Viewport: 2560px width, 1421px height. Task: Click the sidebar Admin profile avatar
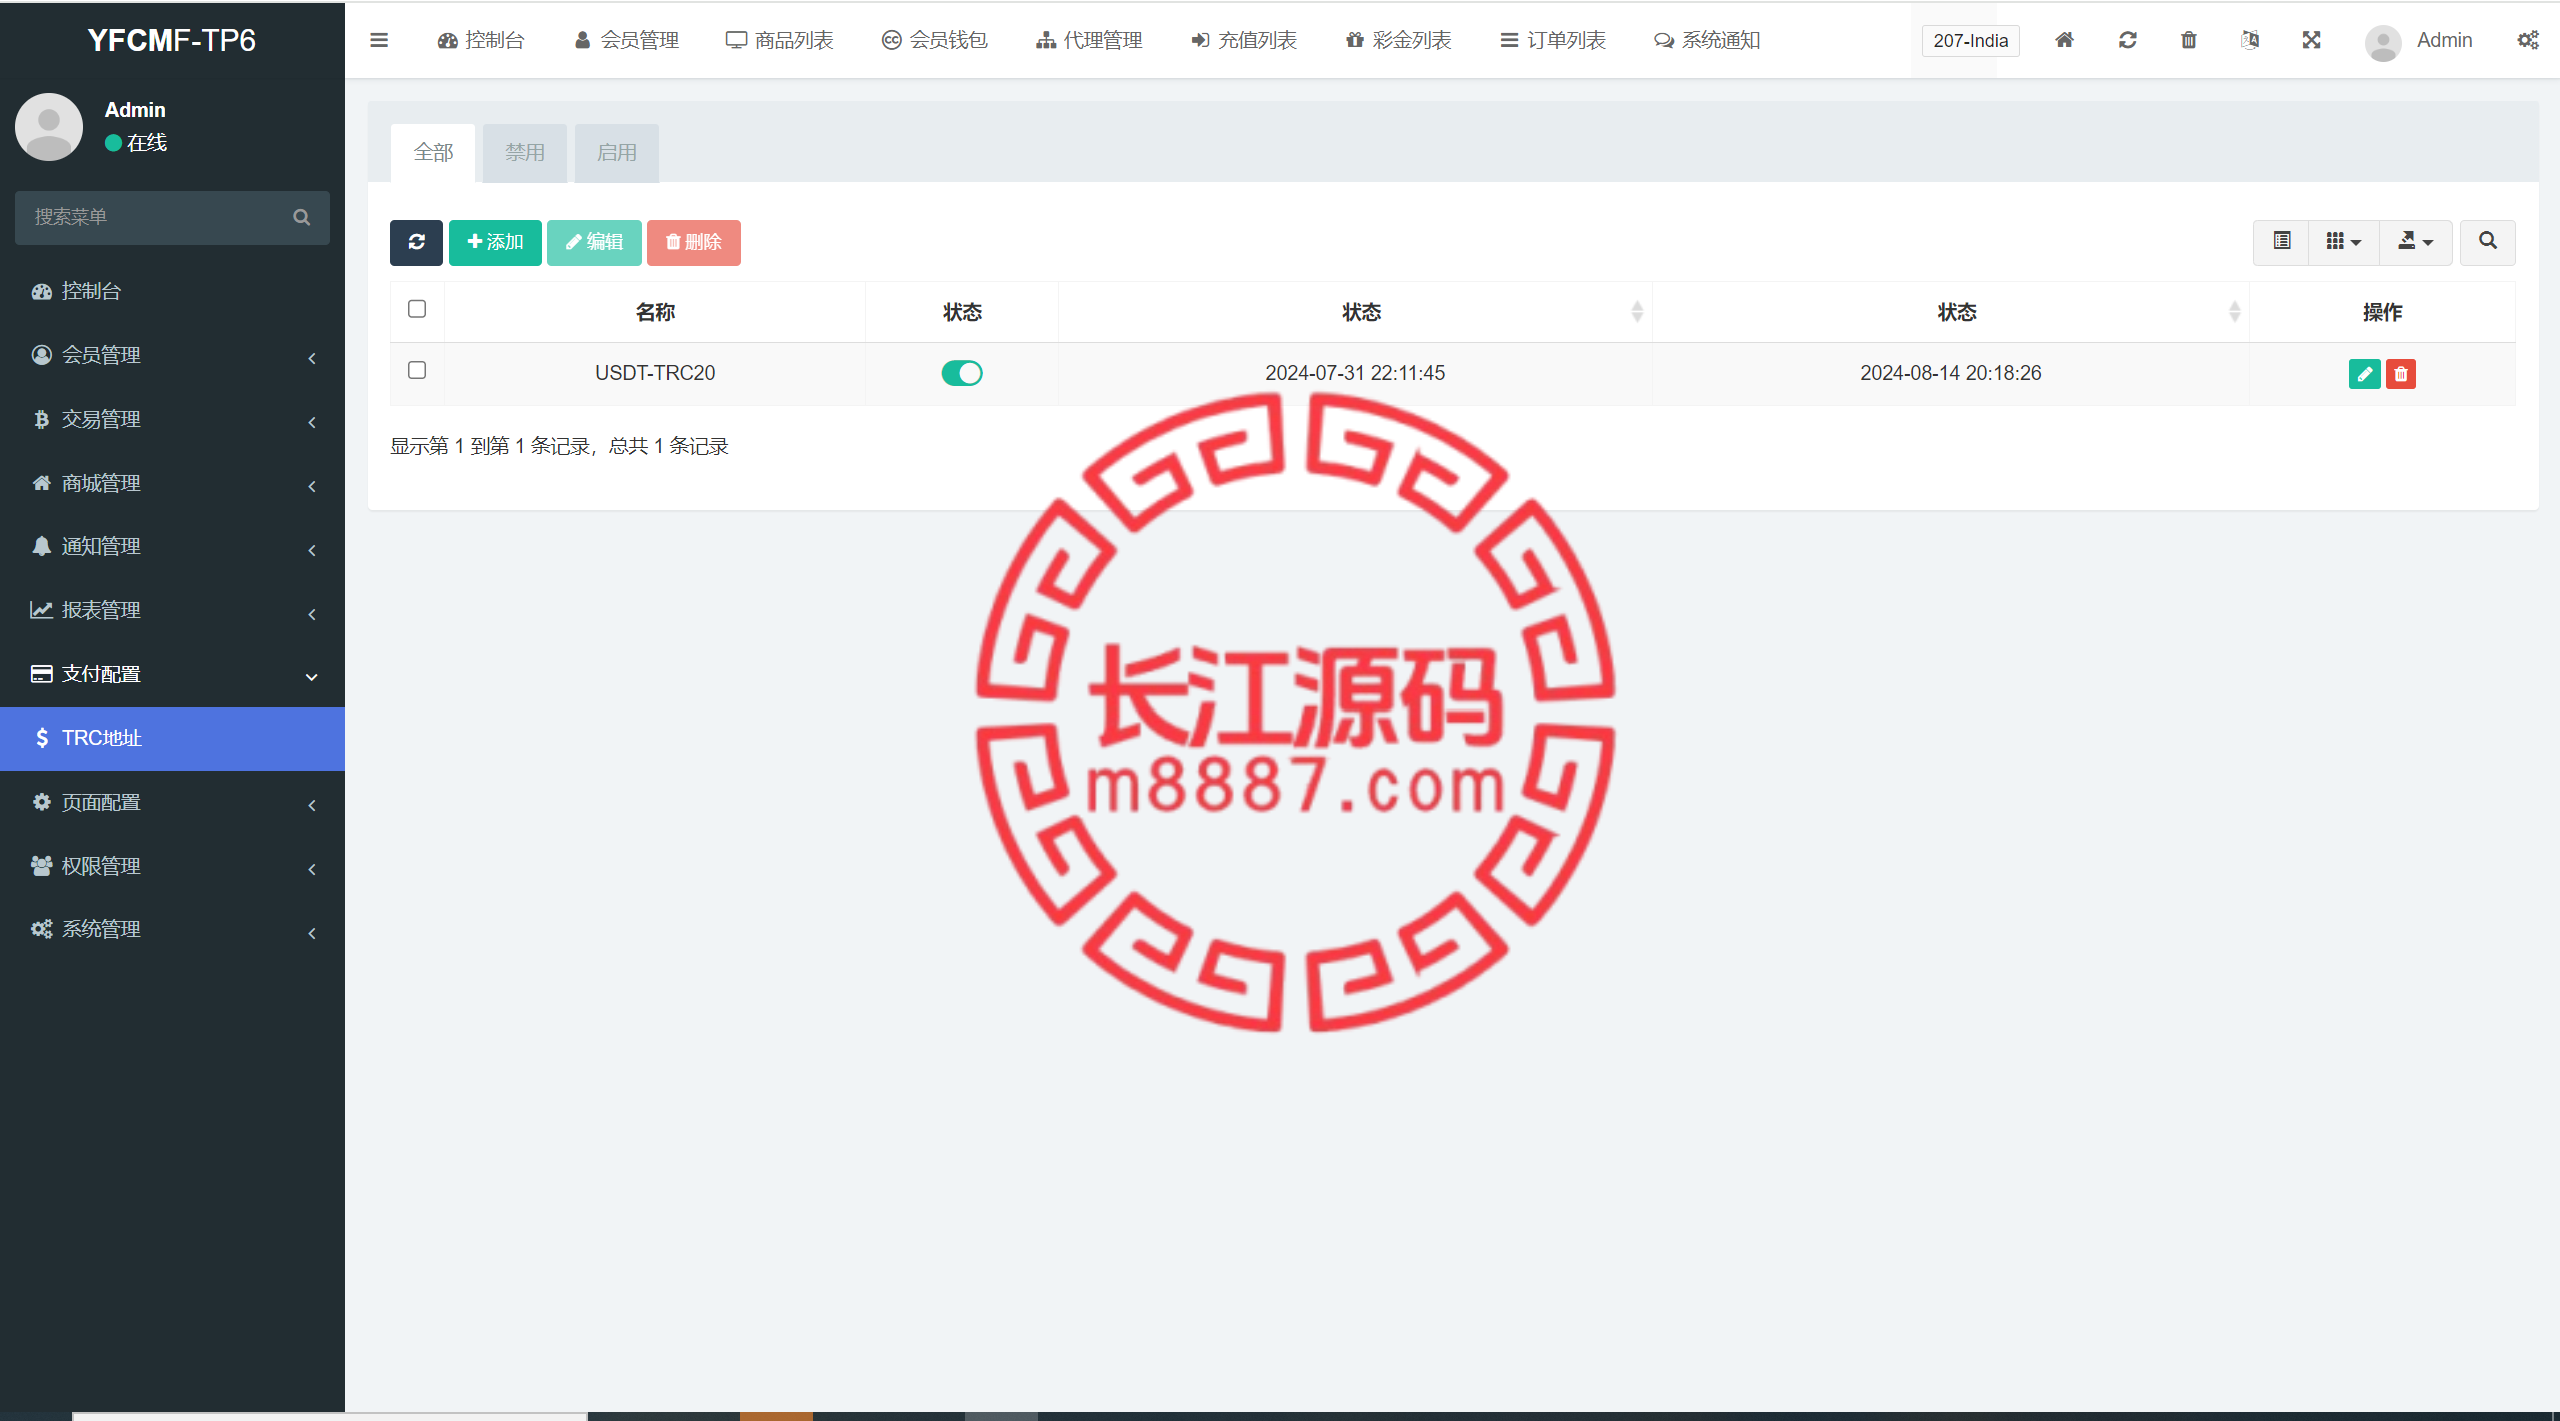pos(48,127)
